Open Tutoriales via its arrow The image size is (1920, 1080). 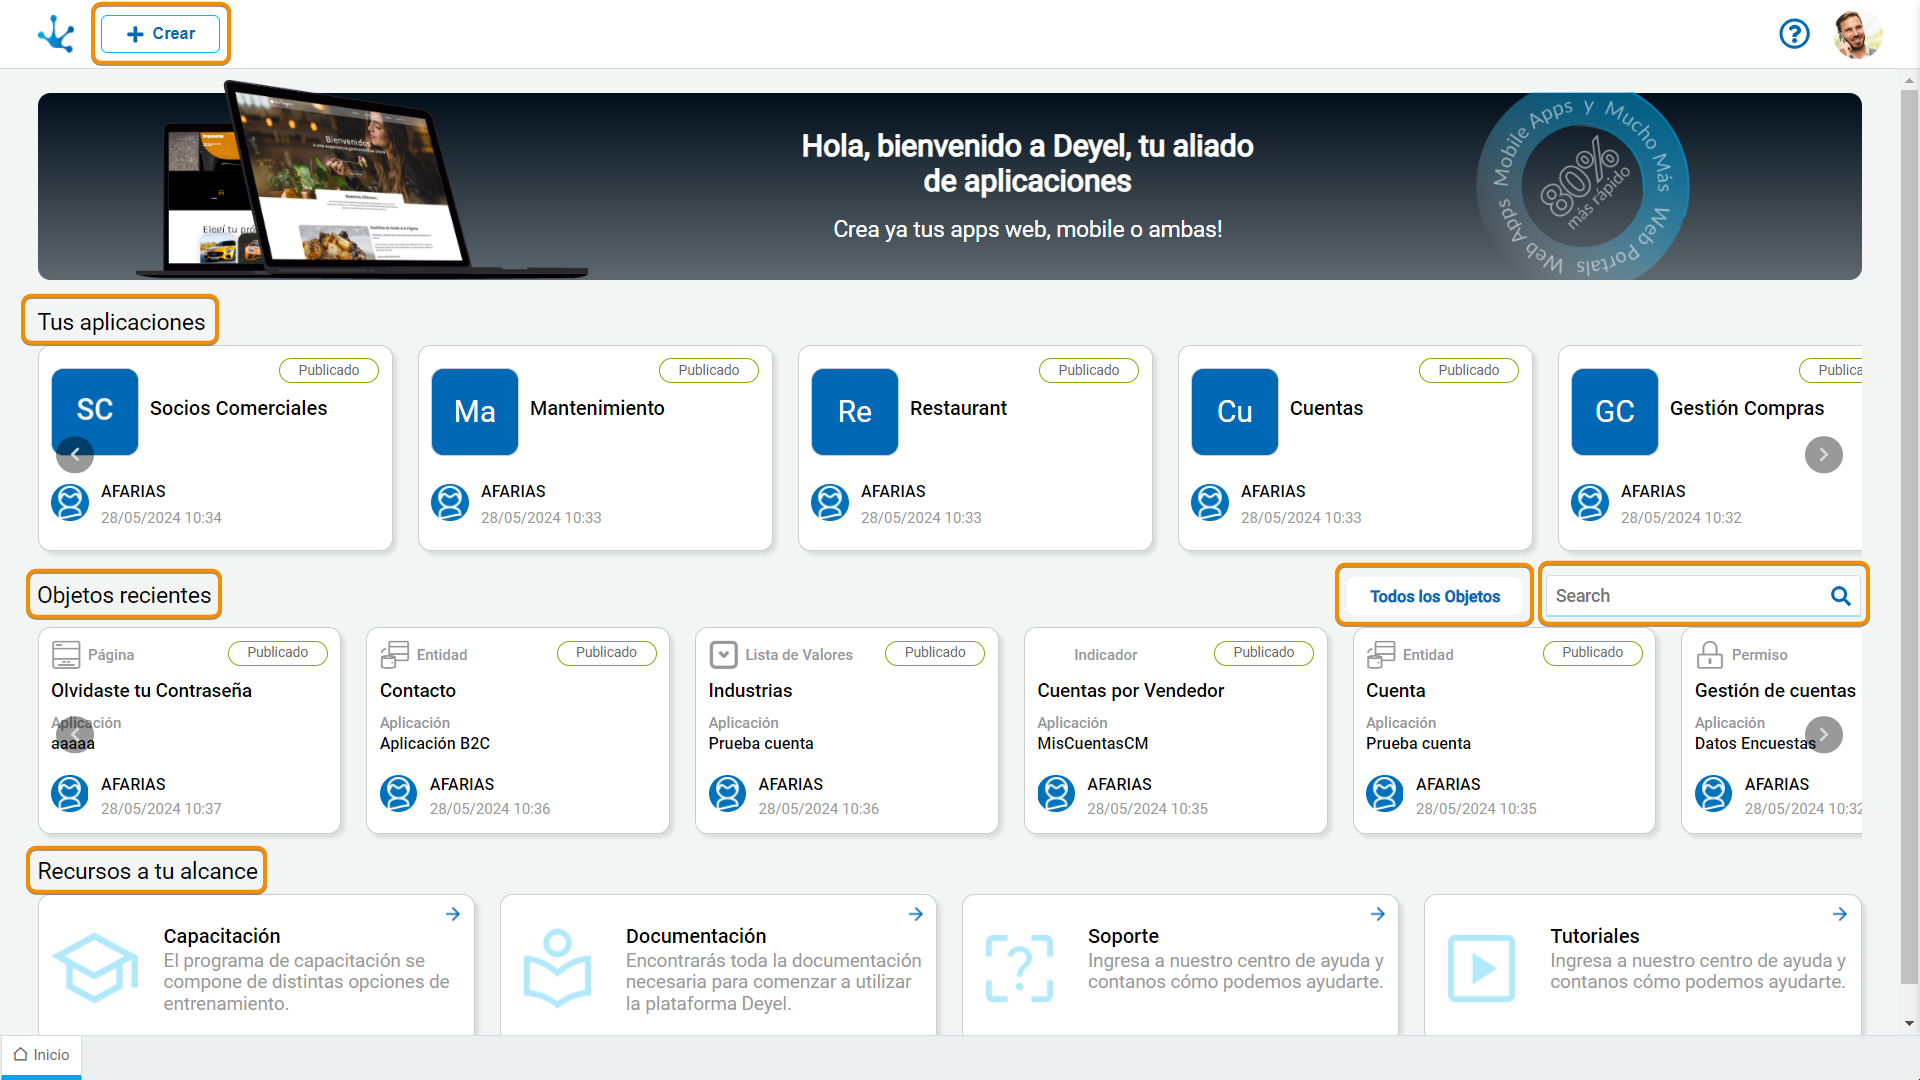click(x=1840, y=914)
